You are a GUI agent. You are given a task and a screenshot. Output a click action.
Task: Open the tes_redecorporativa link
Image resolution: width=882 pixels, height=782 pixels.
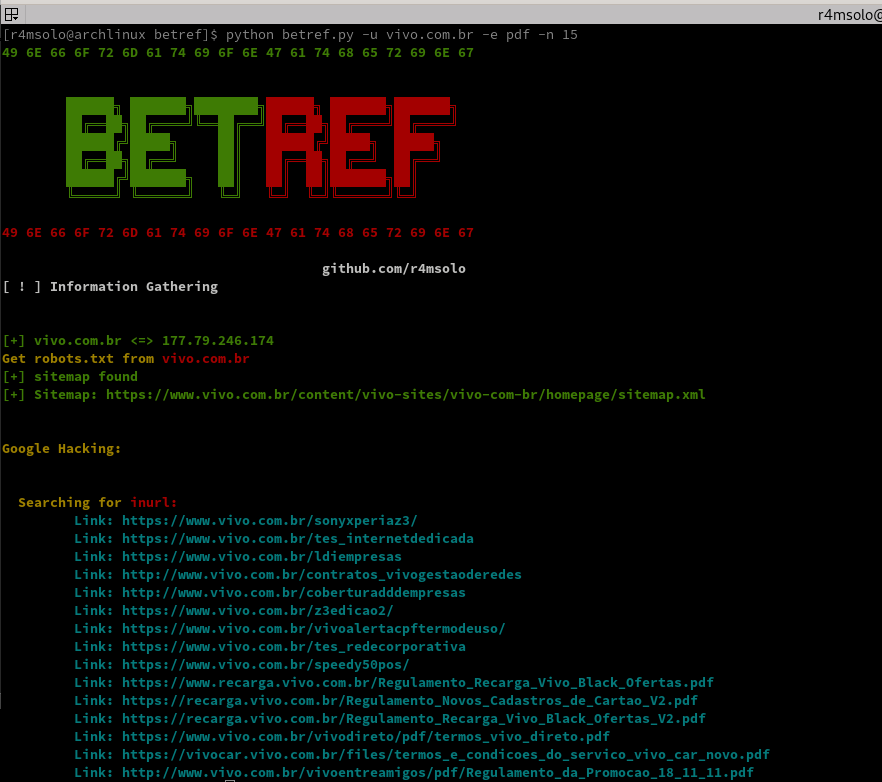point(294,647)
